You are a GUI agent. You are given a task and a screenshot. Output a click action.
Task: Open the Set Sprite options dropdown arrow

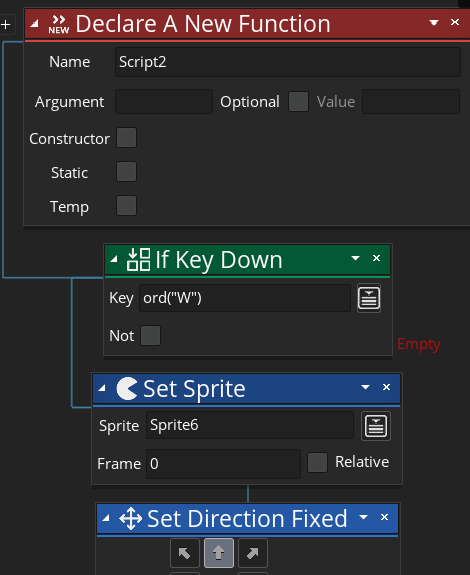click(x=365, y=387)
